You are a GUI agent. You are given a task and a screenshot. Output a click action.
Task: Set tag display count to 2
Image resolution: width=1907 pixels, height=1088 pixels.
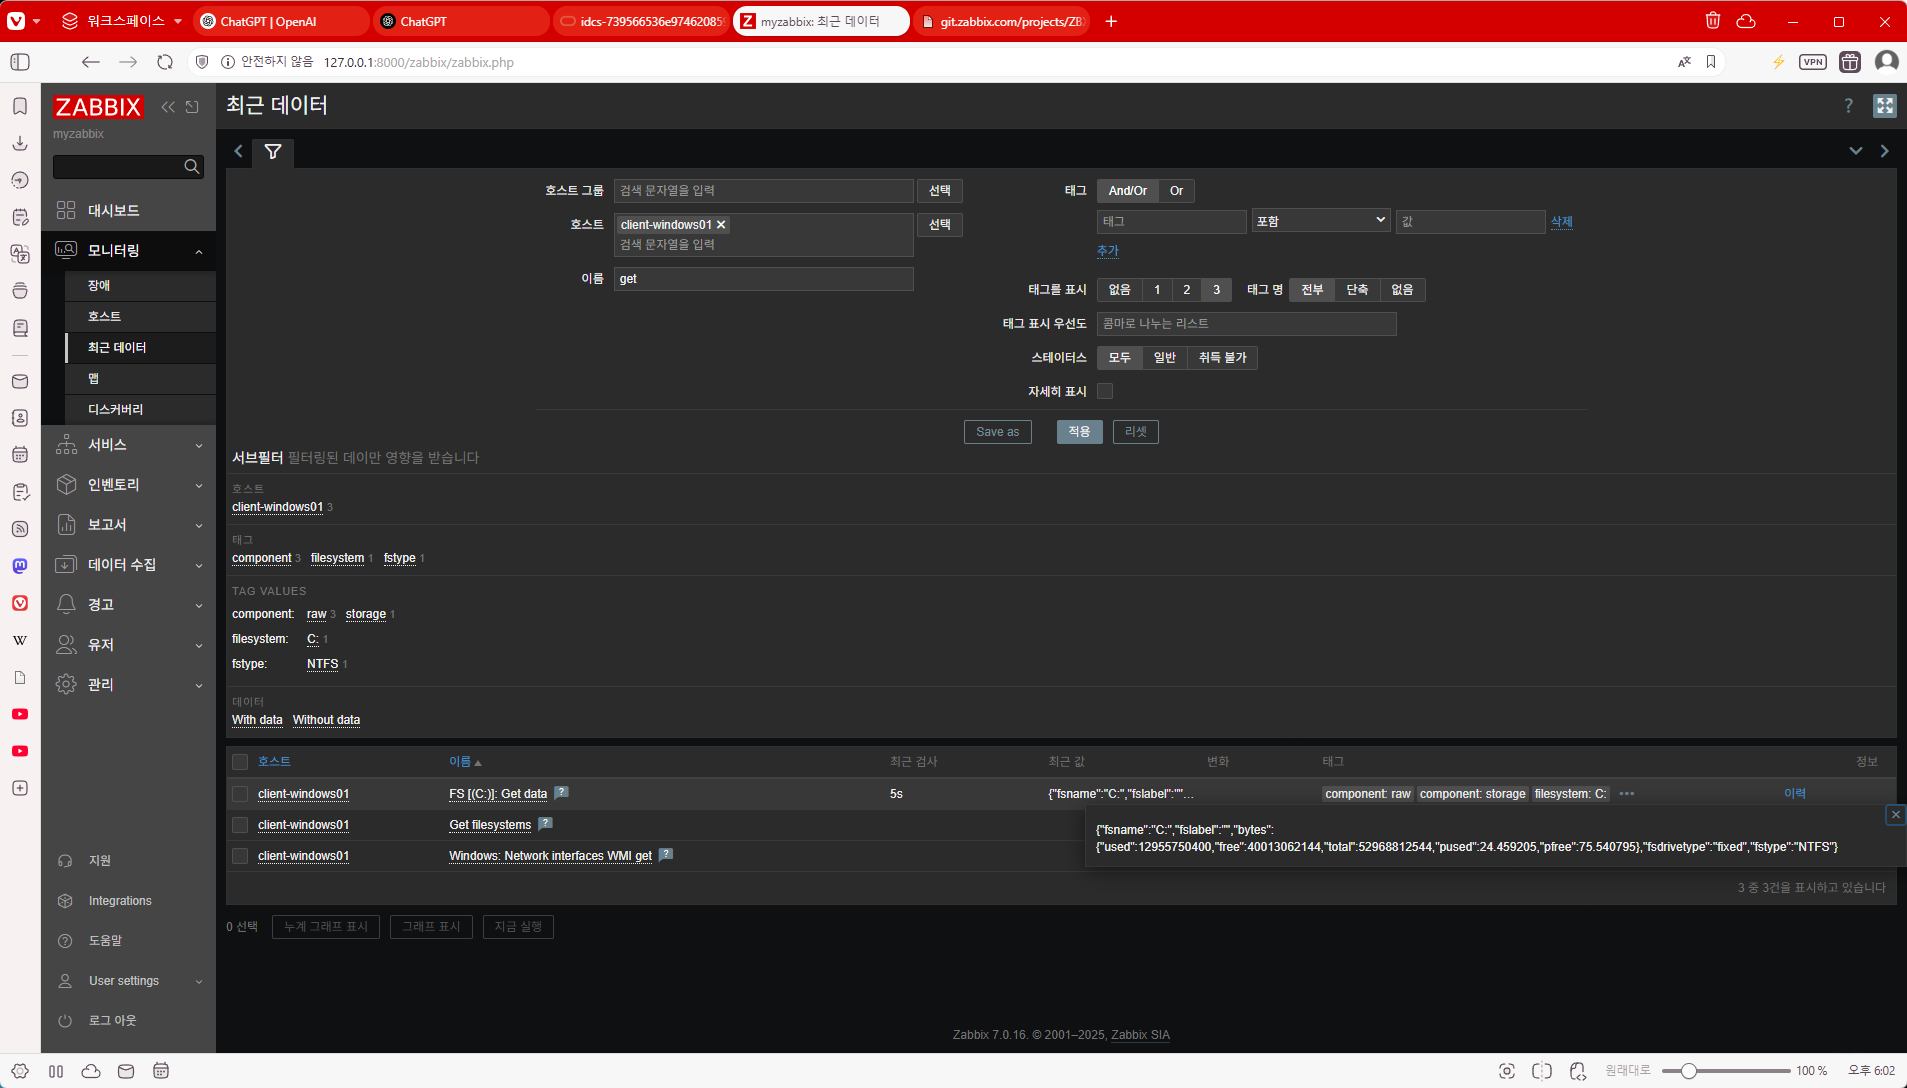pos(1186,290)
